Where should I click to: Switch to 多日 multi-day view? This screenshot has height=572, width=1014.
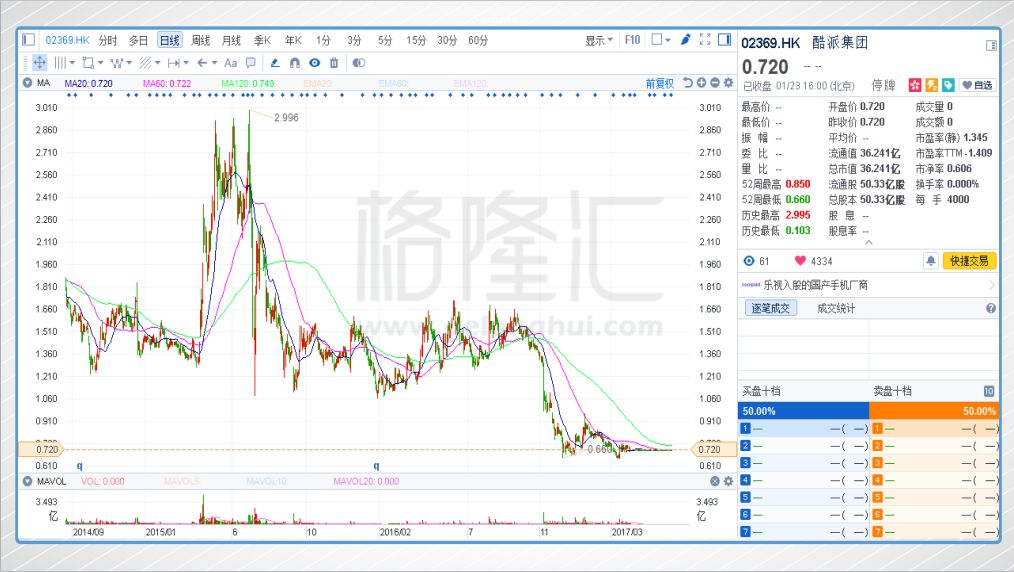[x=138, y=40]
